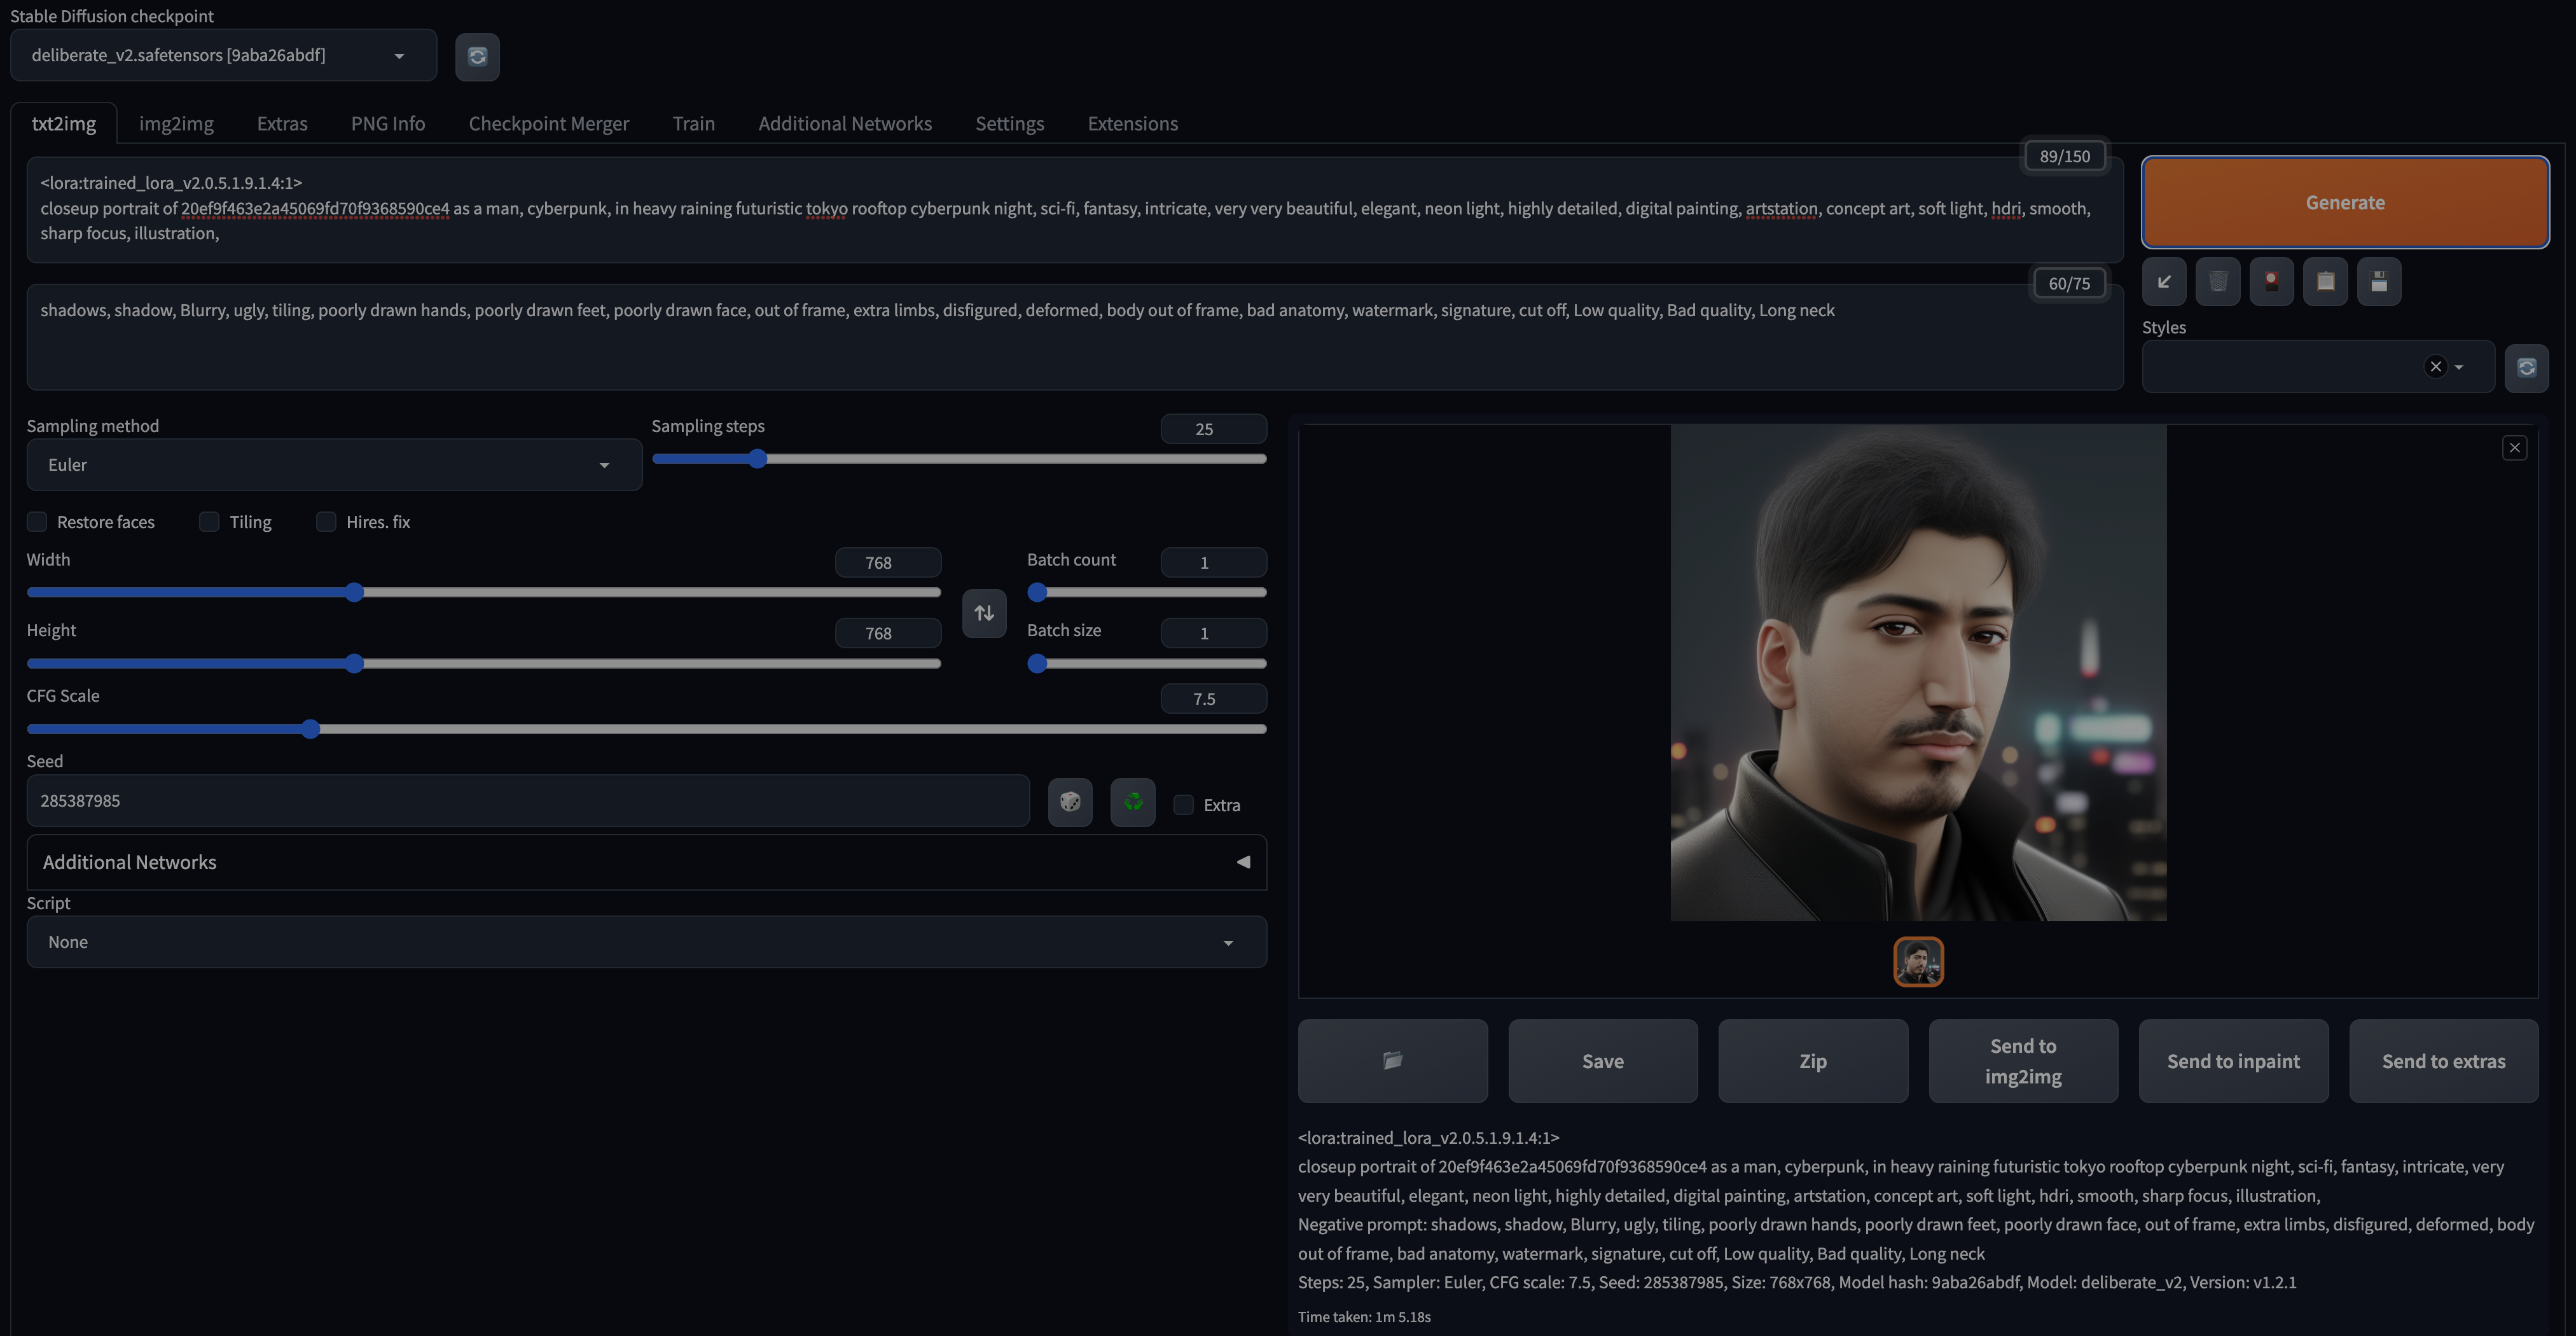Open the PNG Info tab
The image size is (2576, 1336).
point(388,124)
